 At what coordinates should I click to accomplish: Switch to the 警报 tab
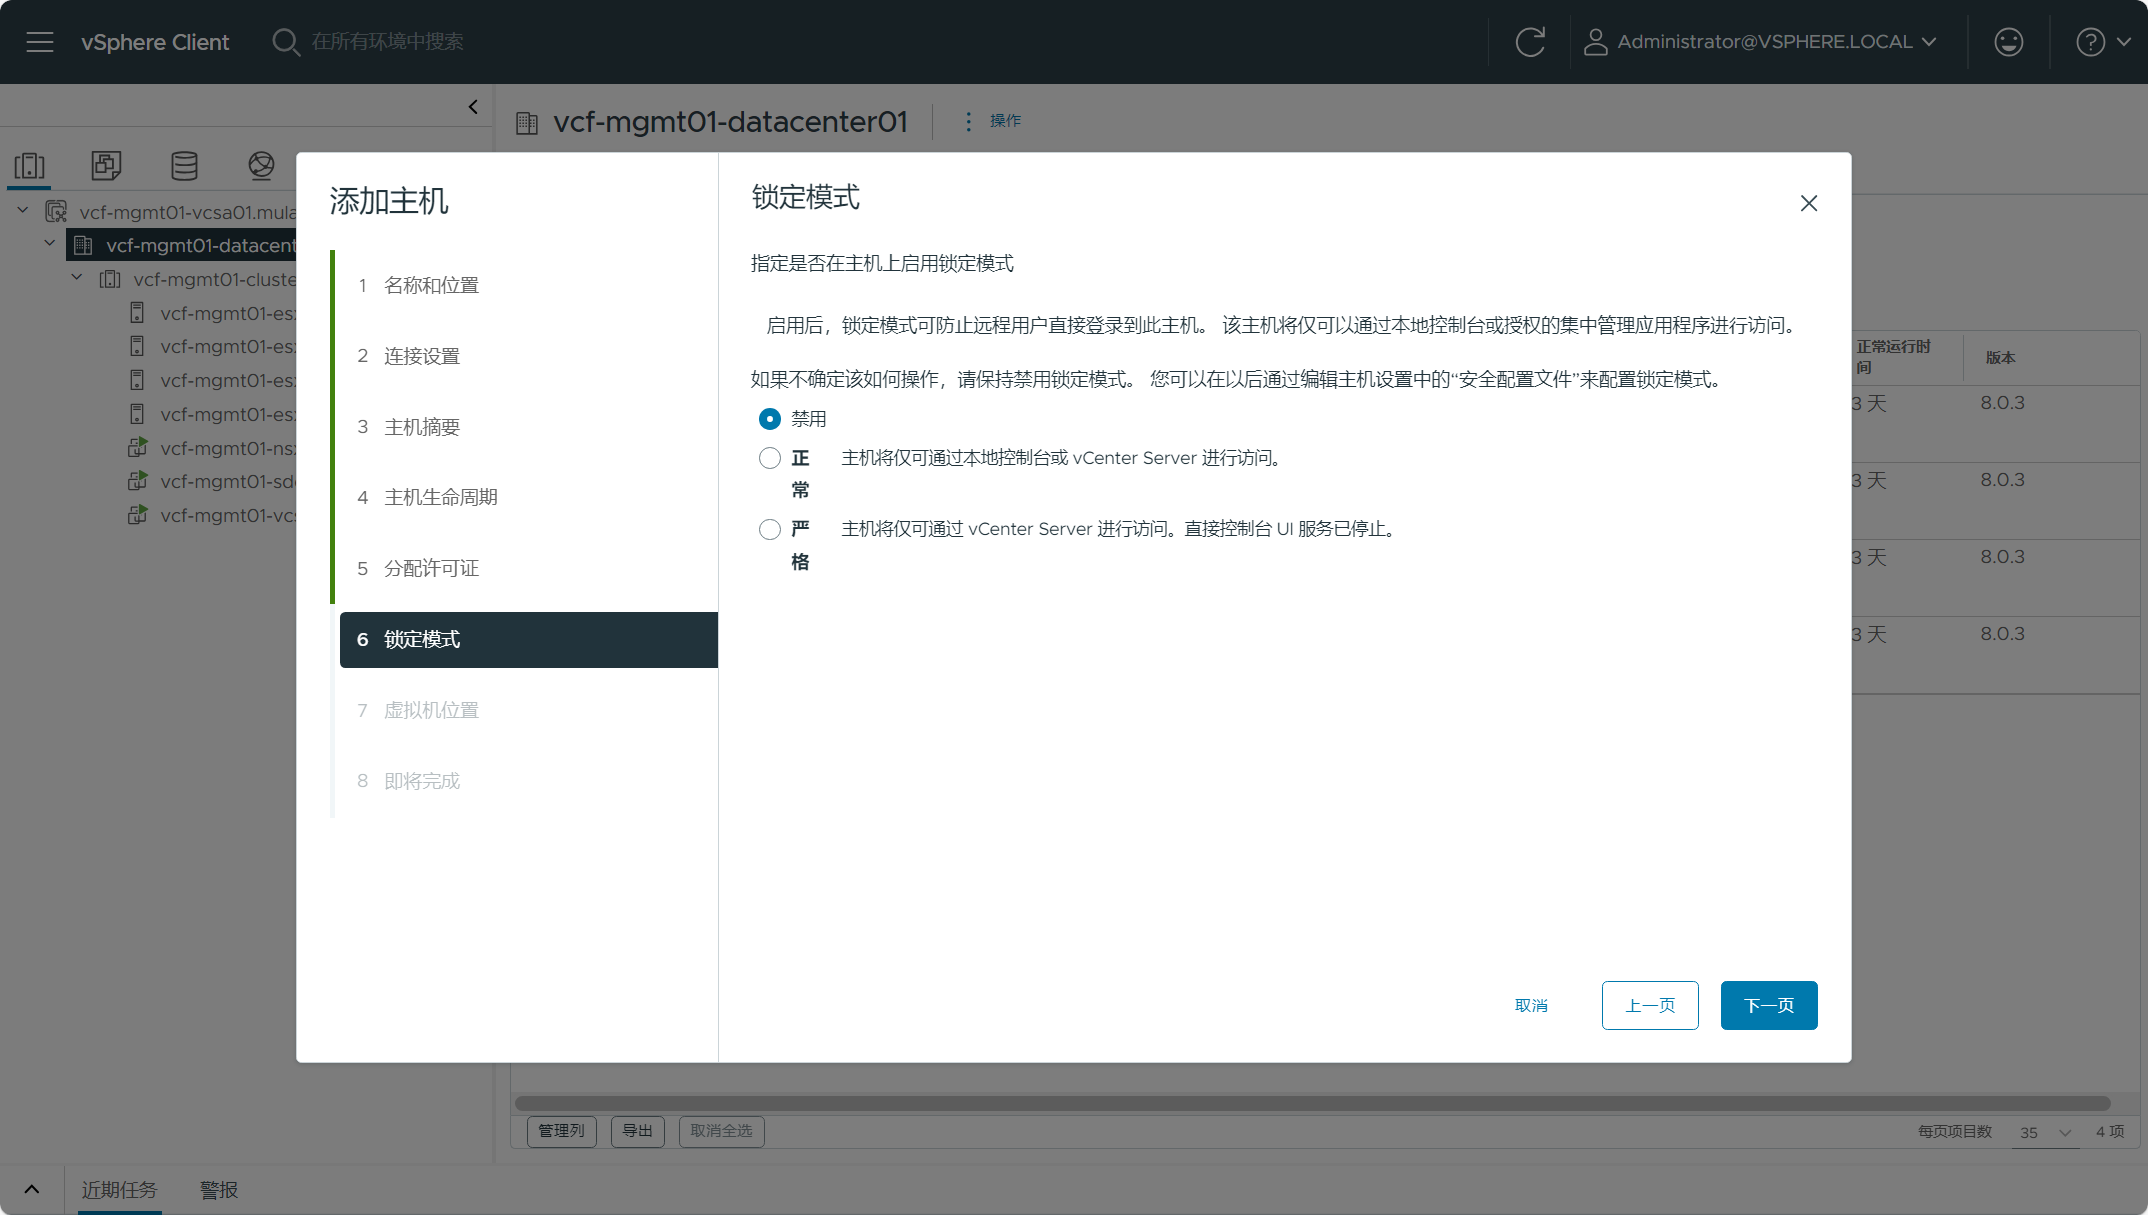(218, 1190)
